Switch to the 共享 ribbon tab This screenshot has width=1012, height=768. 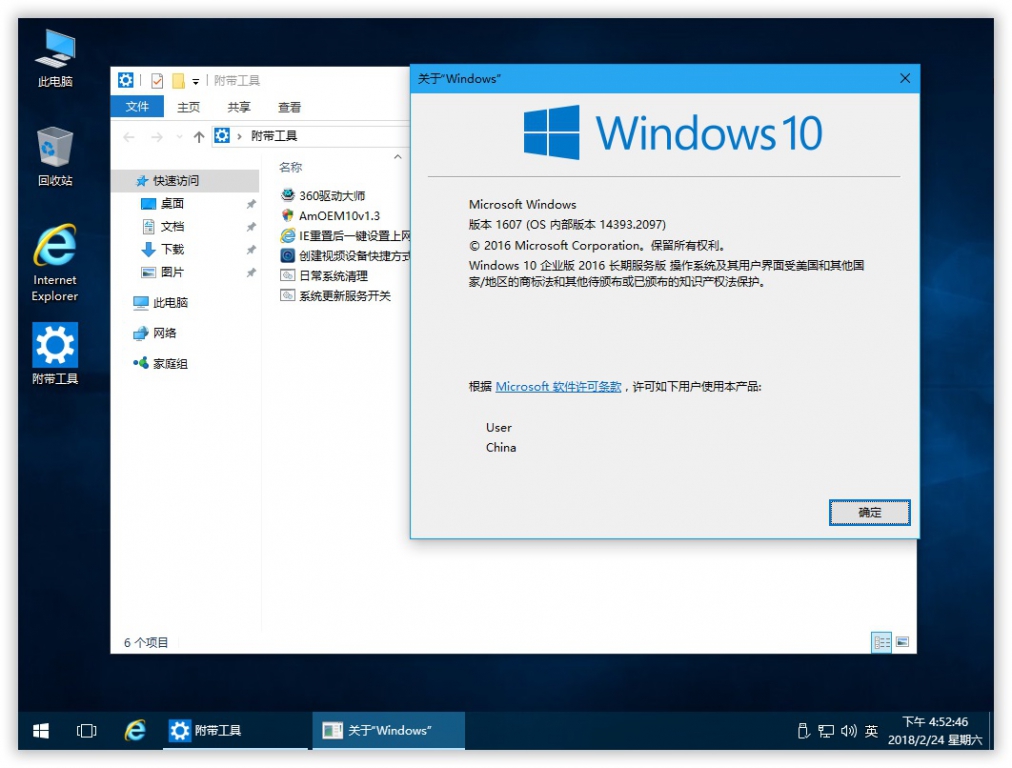[239, 107]
